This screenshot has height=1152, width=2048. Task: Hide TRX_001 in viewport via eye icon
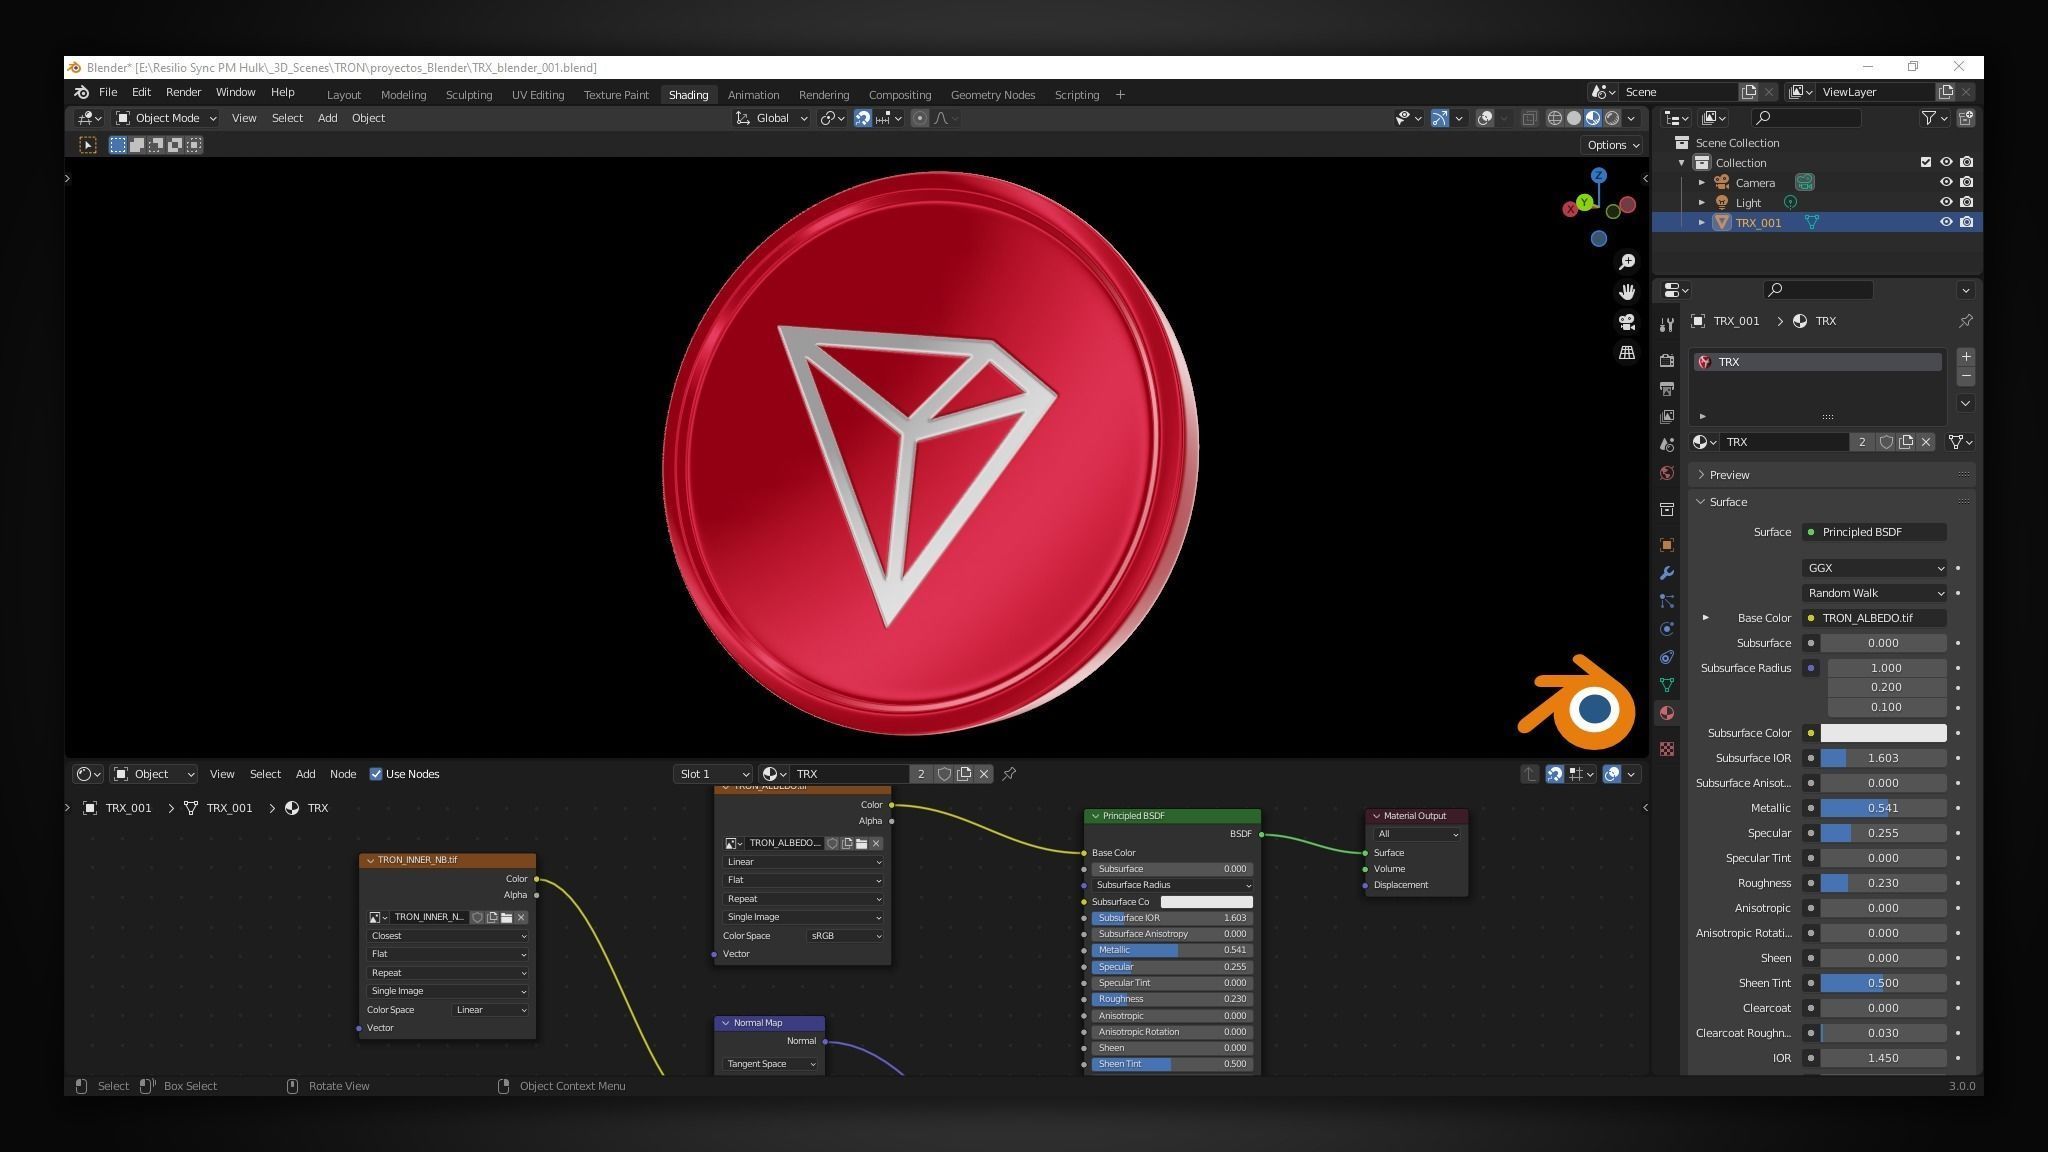pos(1946,222)
